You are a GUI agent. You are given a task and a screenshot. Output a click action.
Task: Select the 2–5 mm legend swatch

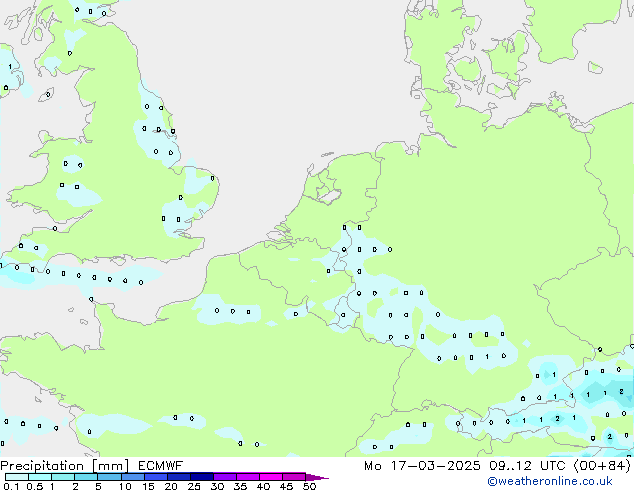tap(86, 477)
